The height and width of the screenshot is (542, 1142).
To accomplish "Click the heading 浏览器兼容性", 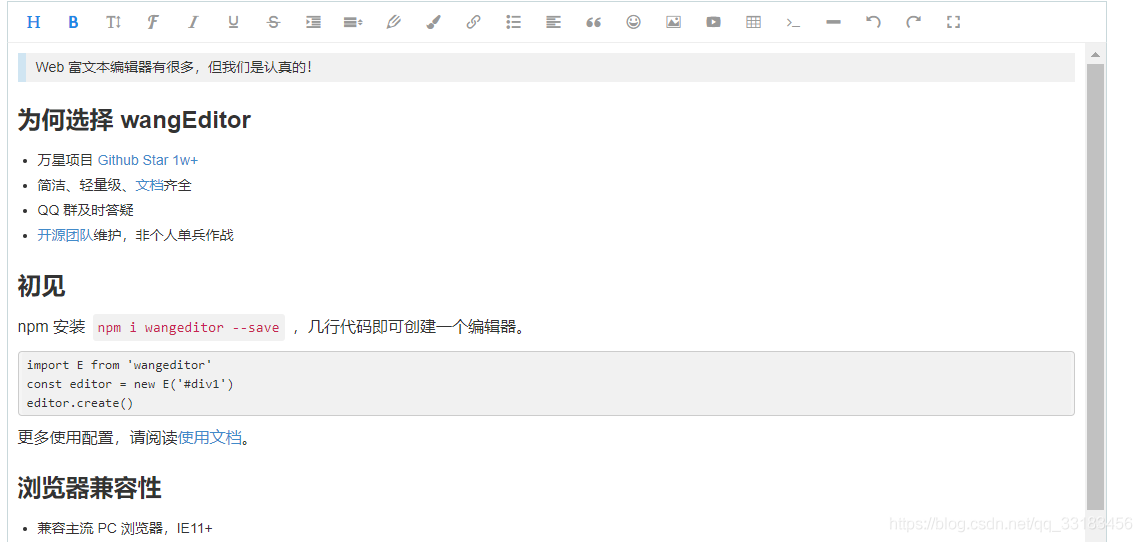I will [x=90, y=487].
